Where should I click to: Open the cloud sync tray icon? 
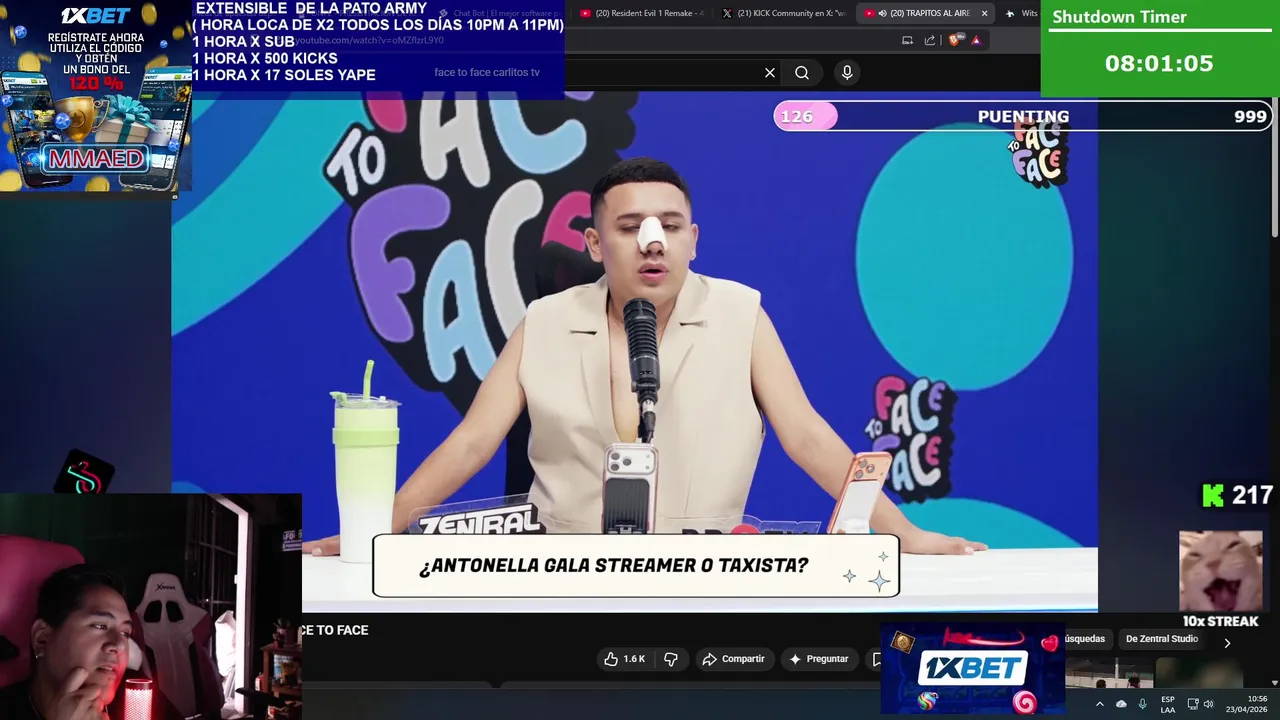(1121, 704)
